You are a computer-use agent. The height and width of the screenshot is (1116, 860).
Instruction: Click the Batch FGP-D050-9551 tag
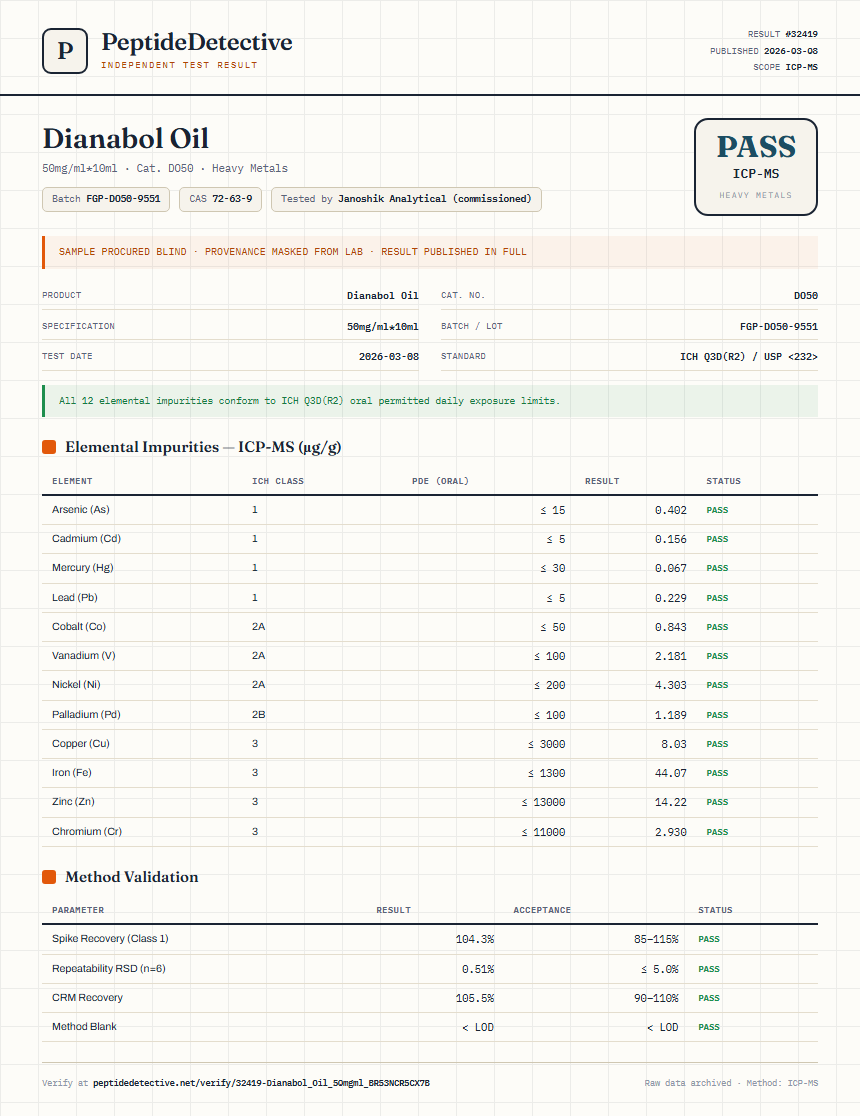point(106,199)
